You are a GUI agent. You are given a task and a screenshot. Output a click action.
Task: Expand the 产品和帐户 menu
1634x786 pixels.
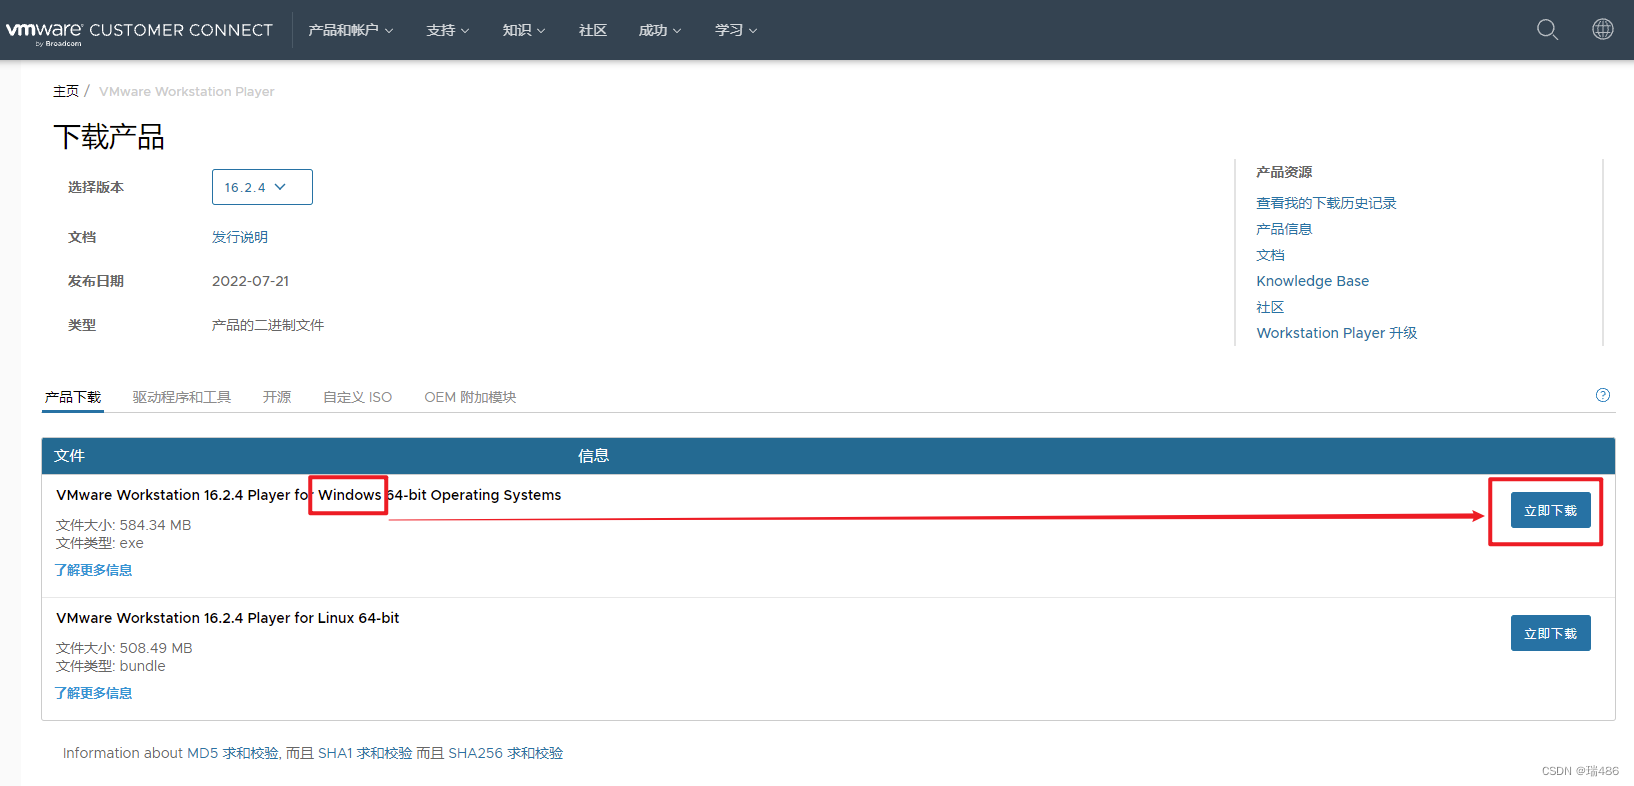351,30
